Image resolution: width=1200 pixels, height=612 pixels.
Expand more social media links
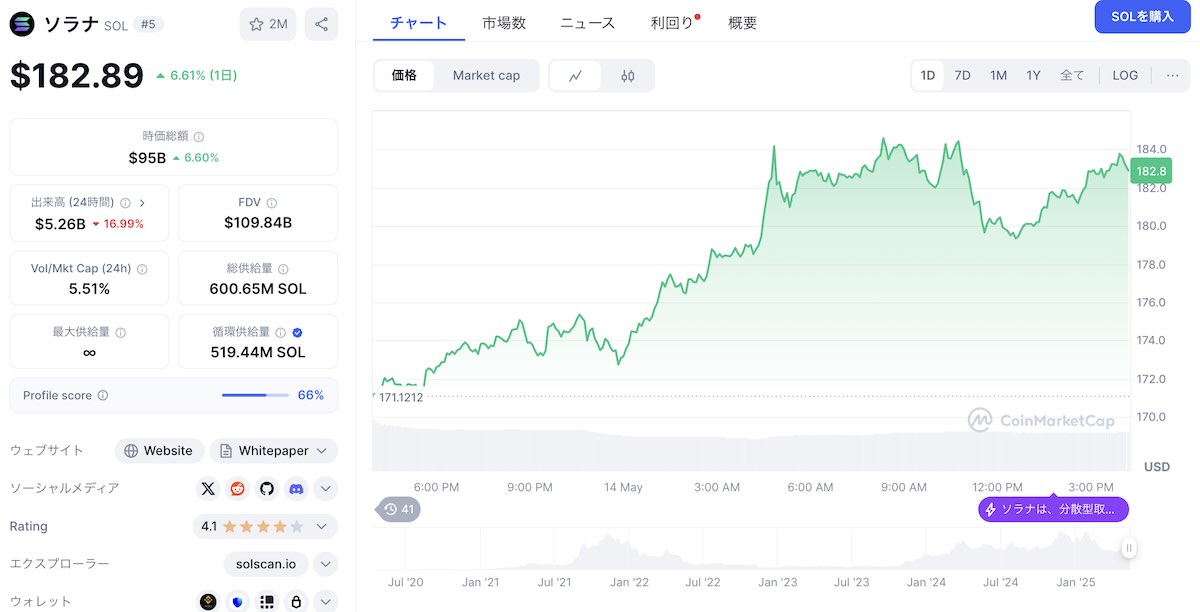(x=325, y=489)
